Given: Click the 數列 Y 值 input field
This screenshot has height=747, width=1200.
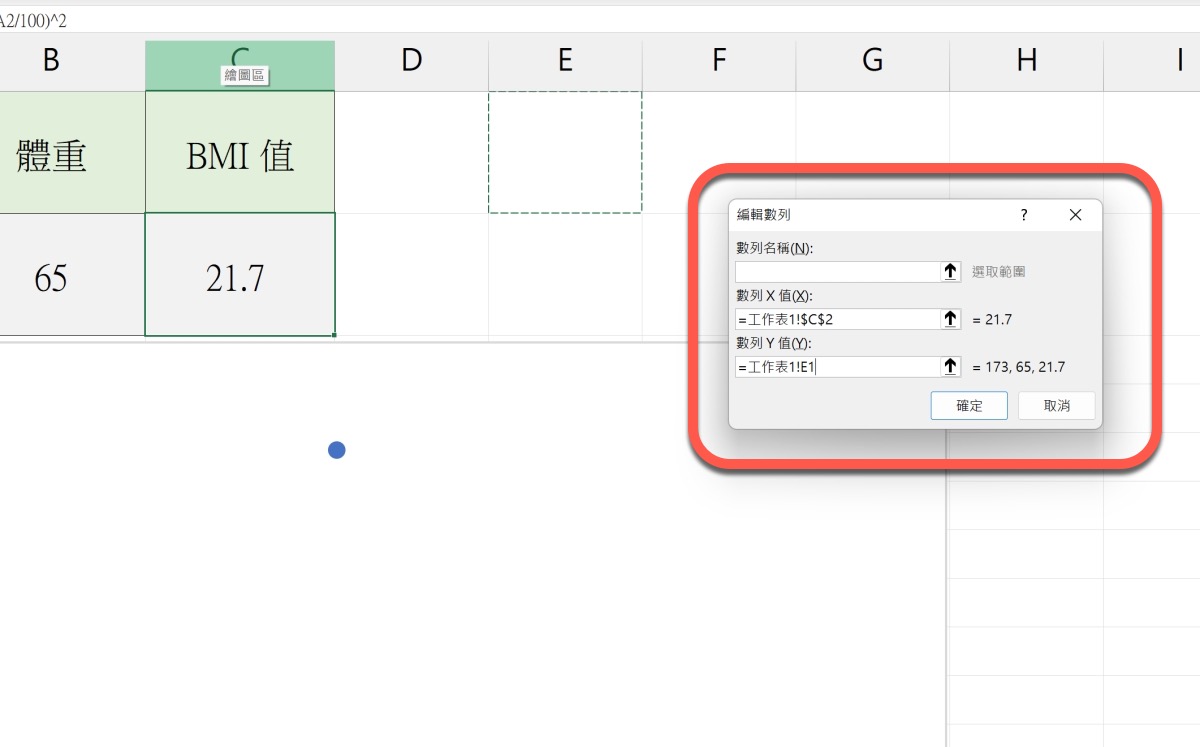Looking at the screenshot, I should point(837,367).
